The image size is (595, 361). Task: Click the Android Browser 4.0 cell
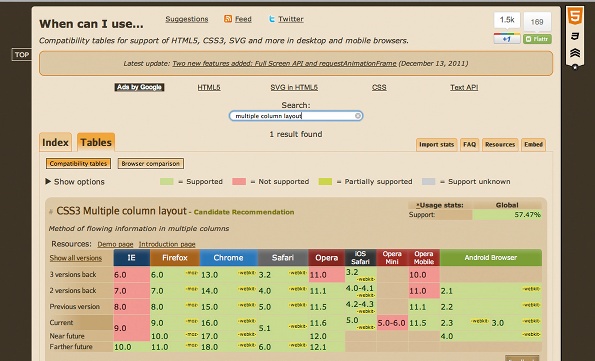[491, 336]
